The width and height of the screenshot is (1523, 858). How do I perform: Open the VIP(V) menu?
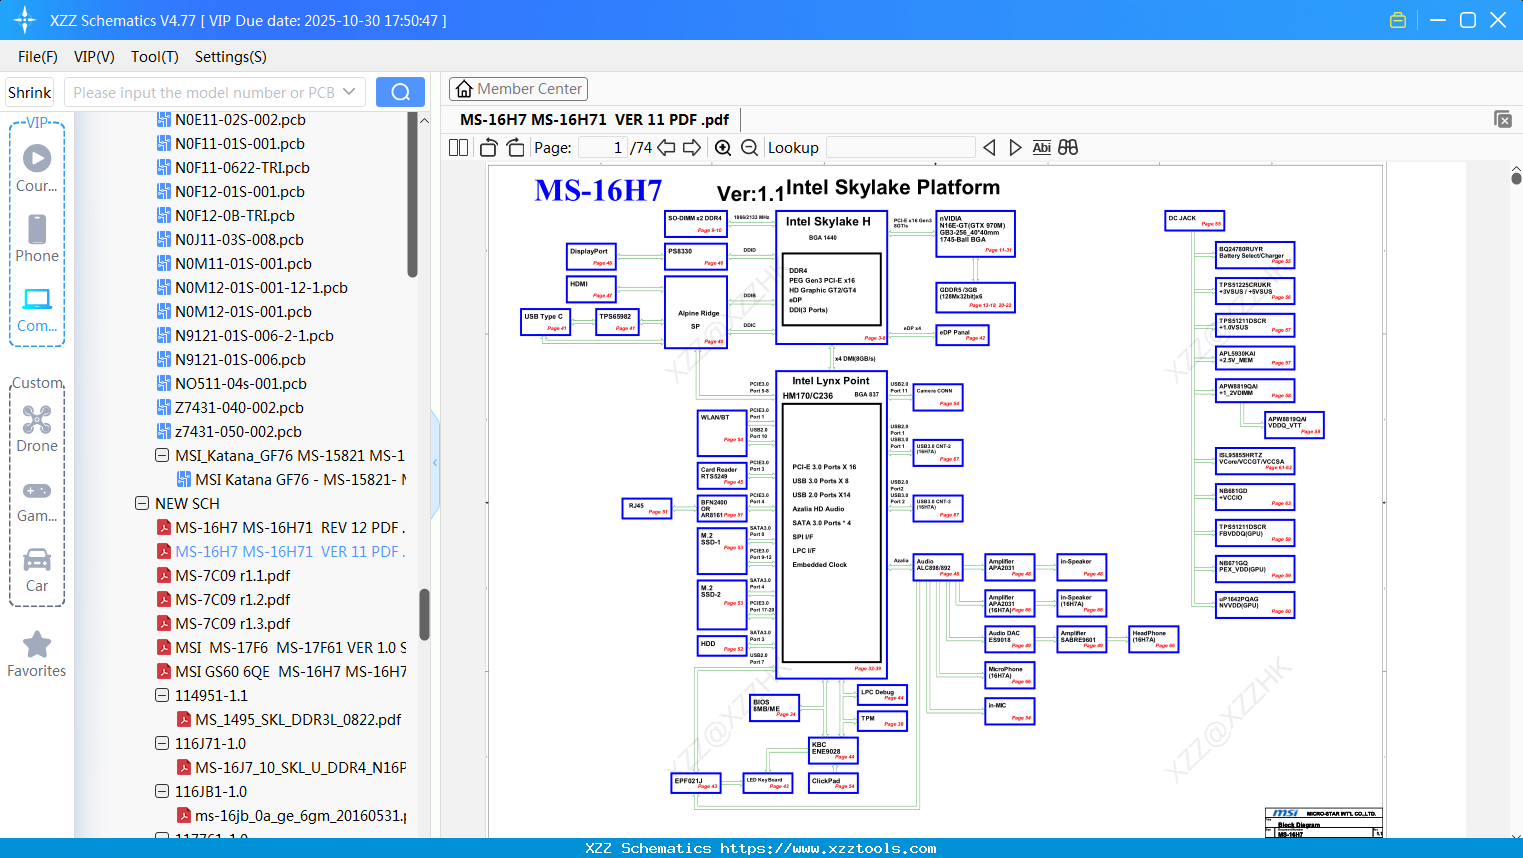pyautogui.click(x=94, y=57)
